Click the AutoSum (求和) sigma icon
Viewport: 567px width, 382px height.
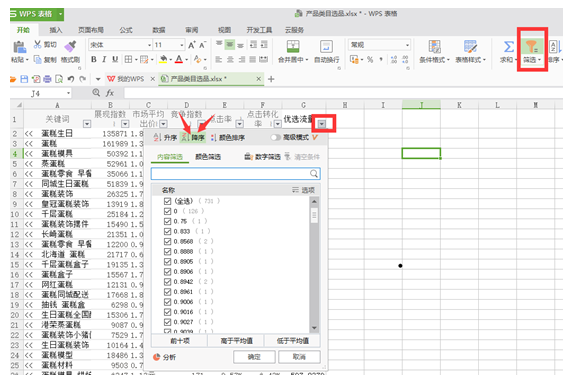point(509,47)
